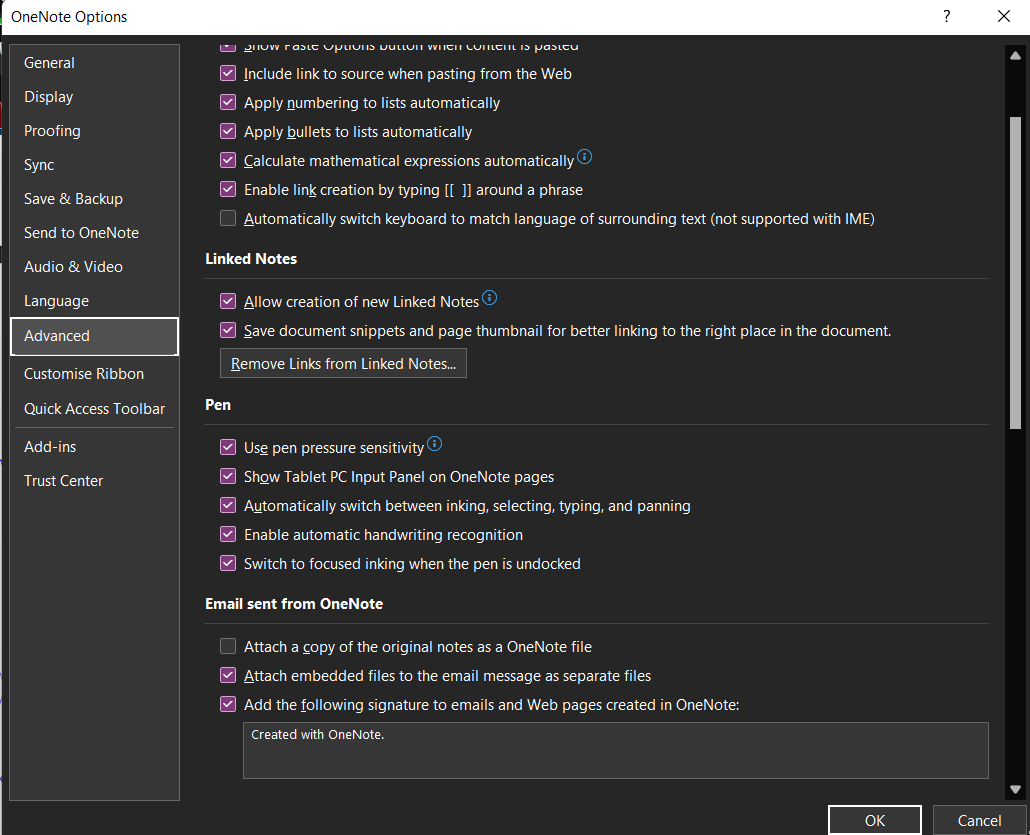Select the Language category

[x=95, y=301]
